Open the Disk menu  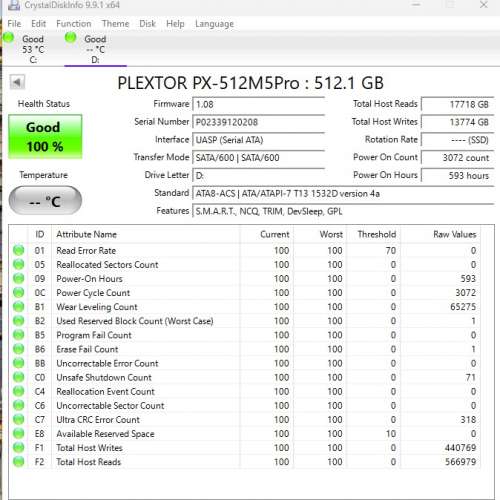click(147, 24)
